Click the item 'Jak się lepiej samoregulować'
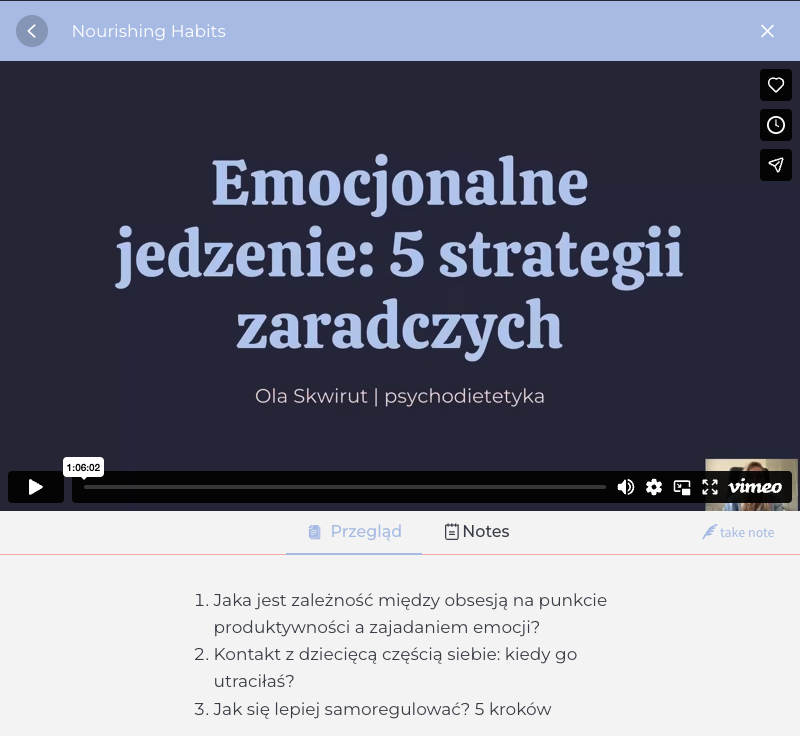 tap(382, 709)
